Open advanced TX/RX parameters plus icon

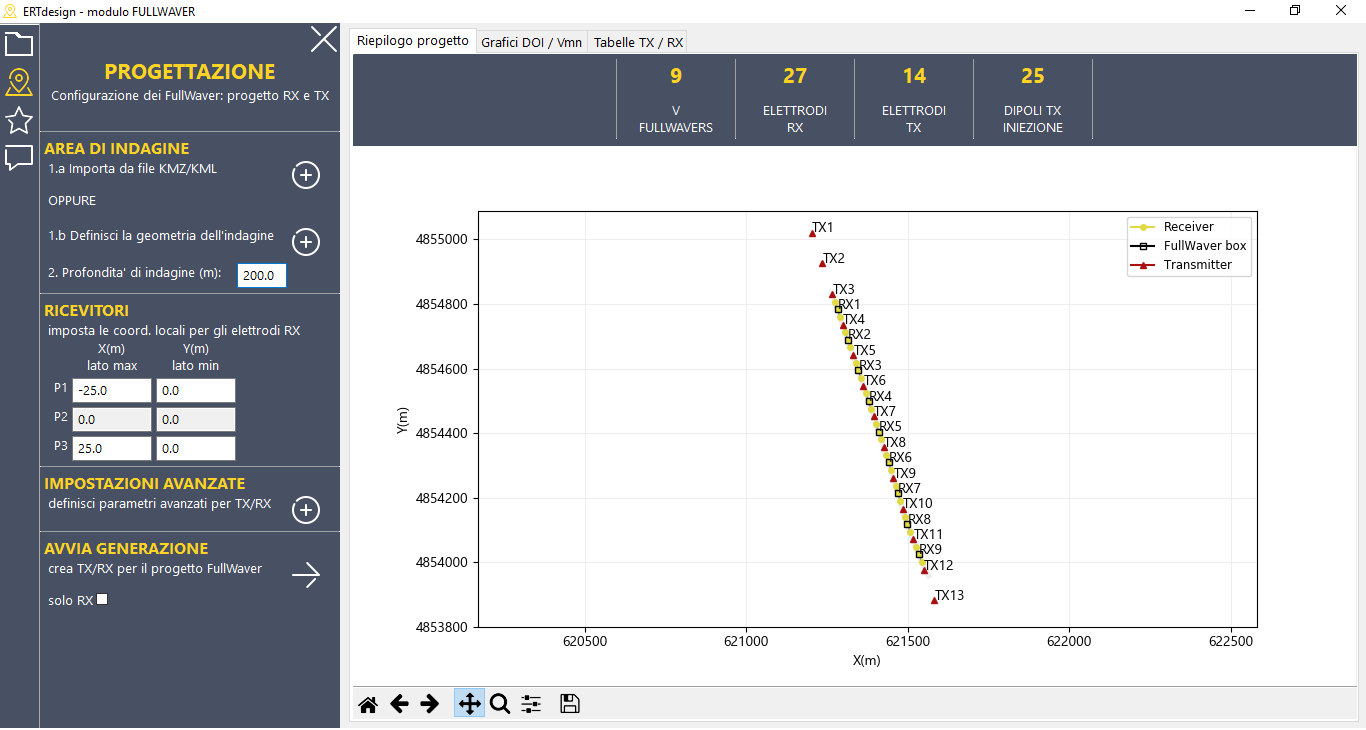click(x=306, y=510)
